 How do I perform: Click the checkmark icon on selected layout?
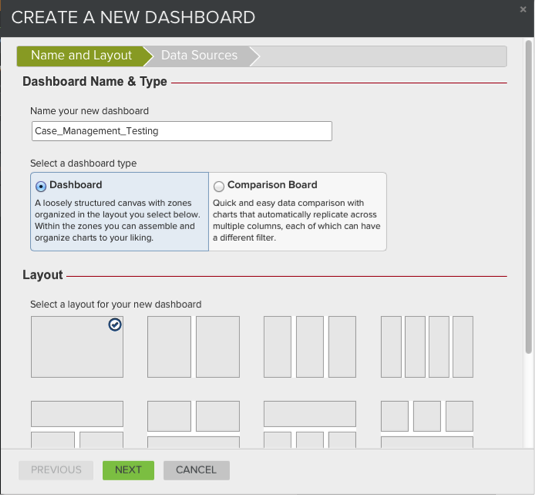click(115, 324)
